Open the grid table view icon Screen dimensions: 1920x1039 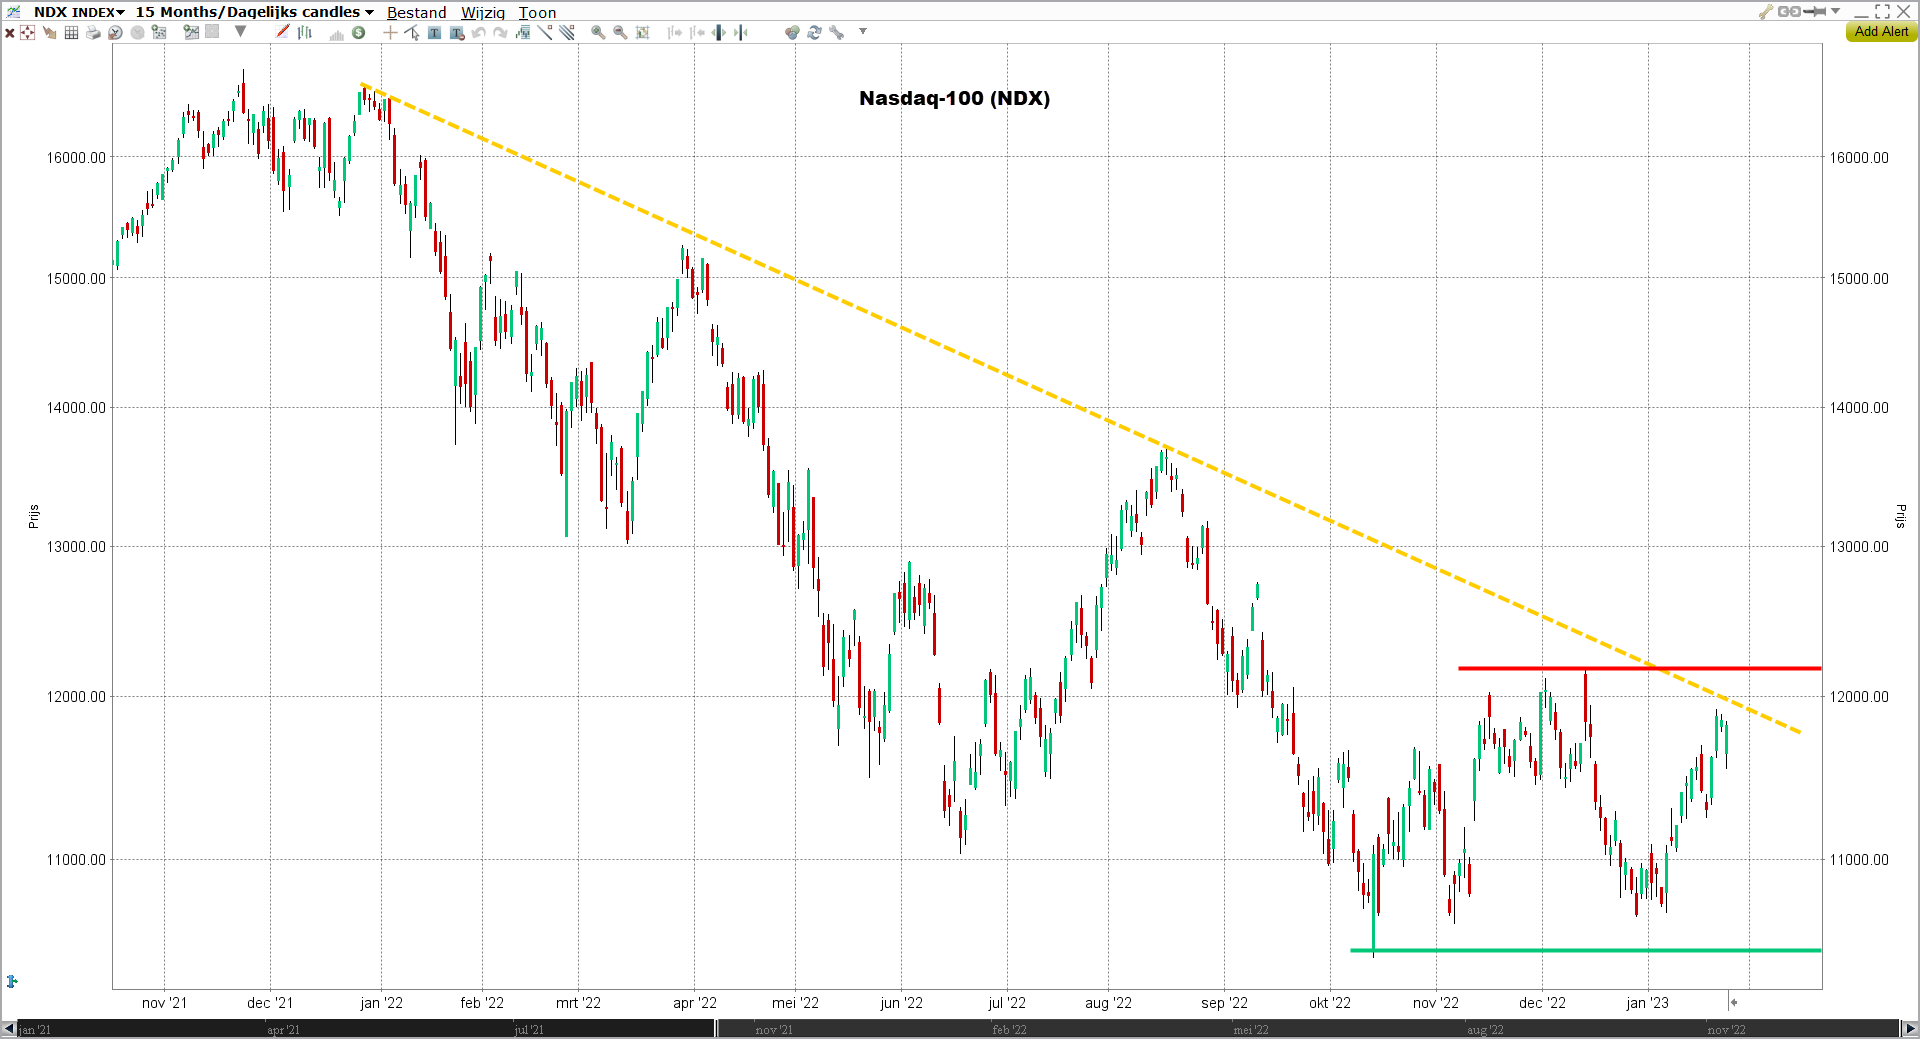point(71,33)
